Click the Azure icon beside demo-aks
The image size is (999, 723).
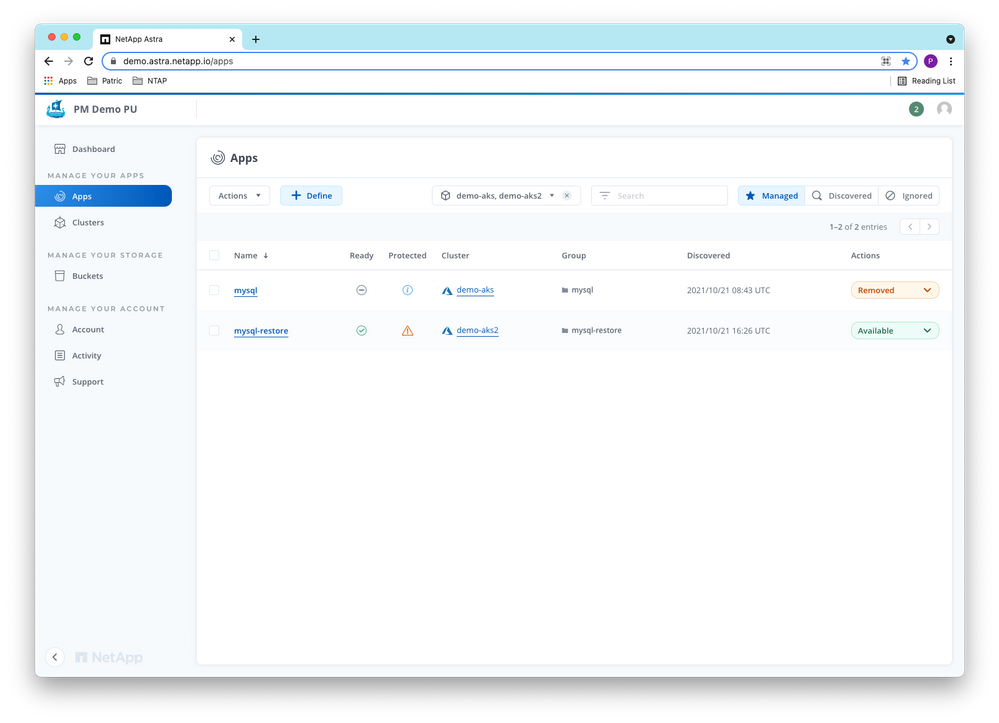[x=447, y=290]
